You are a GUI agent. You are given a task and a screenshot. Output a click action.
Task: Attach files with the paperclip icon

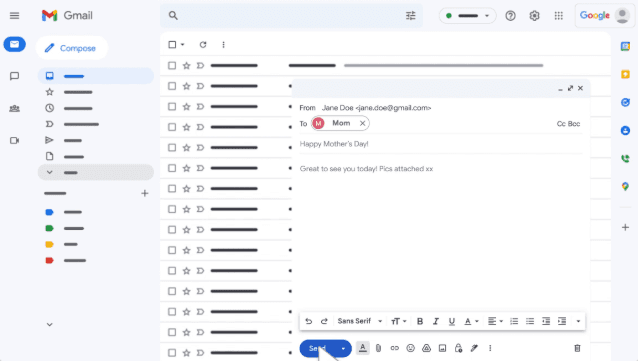click(378, 348)
